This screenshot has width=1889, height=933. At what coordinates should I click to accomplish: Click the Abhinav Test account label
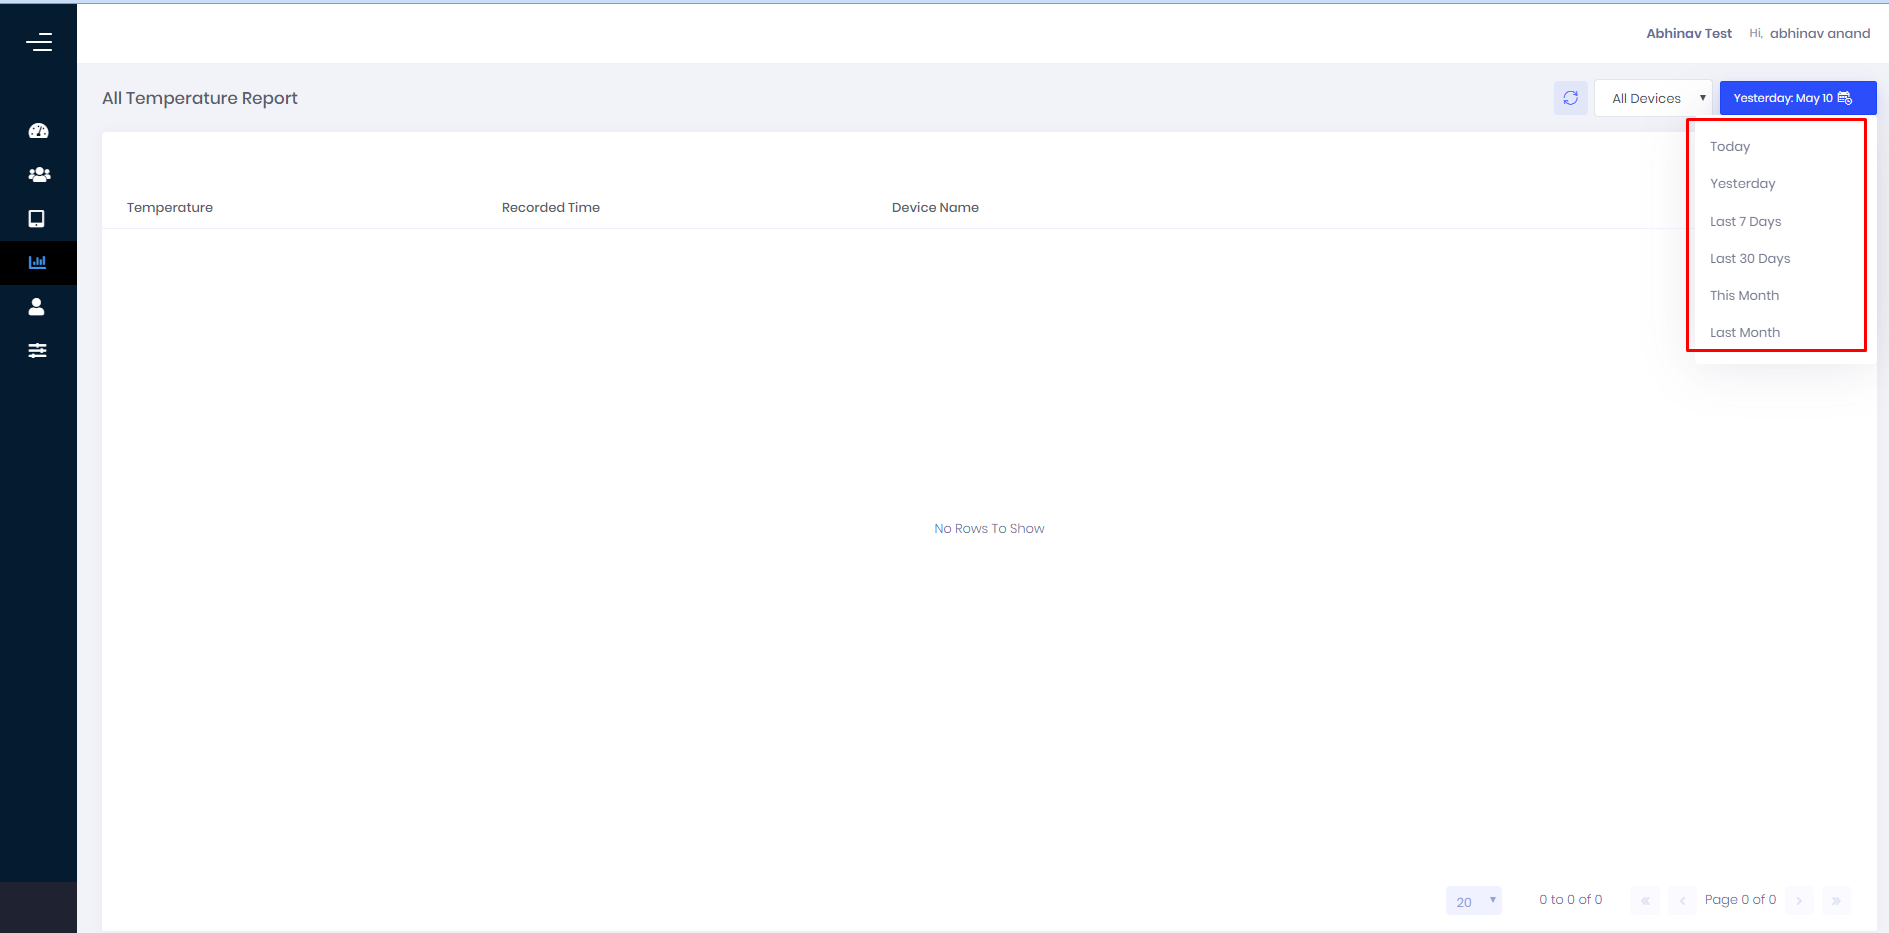[1689, 33]
